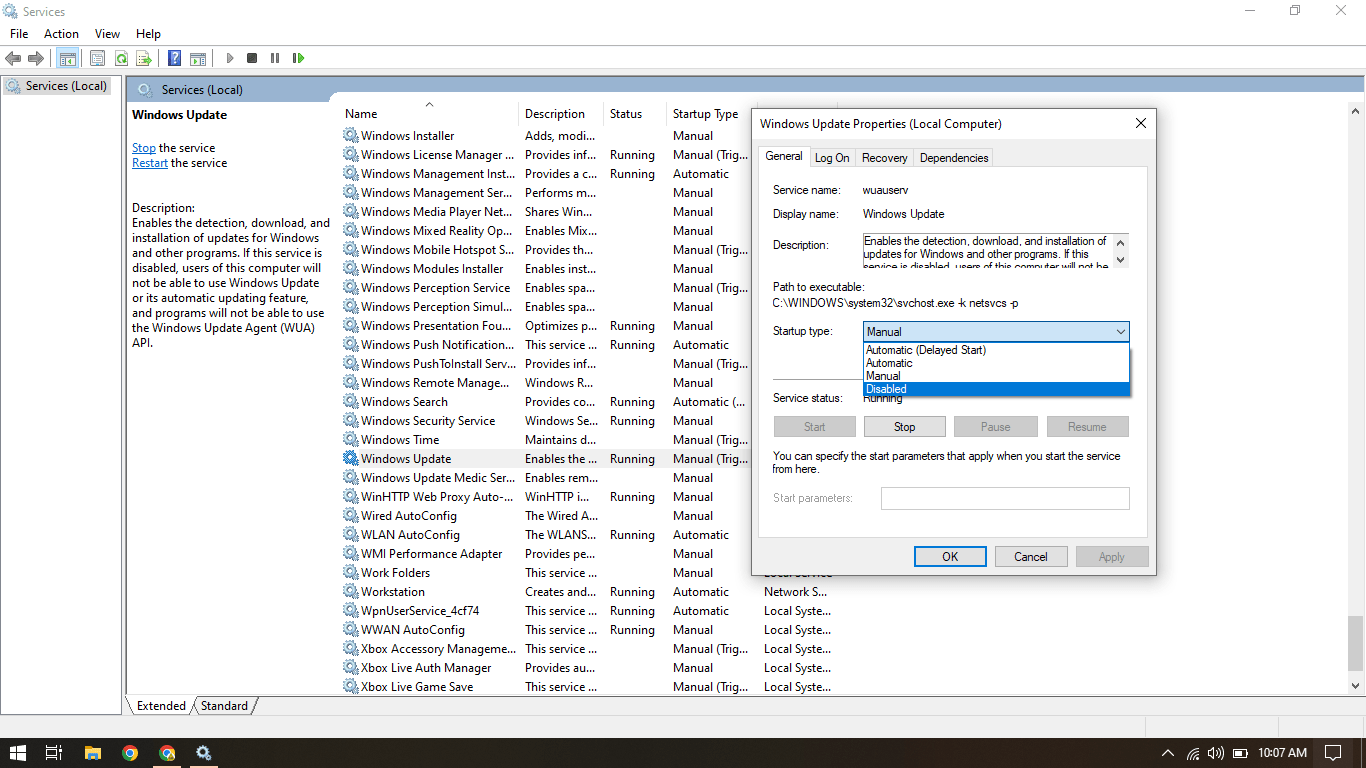The image size is (1366, 768).
Task: Open the Help toolbar icon
Action: click(x=174, y=59)
